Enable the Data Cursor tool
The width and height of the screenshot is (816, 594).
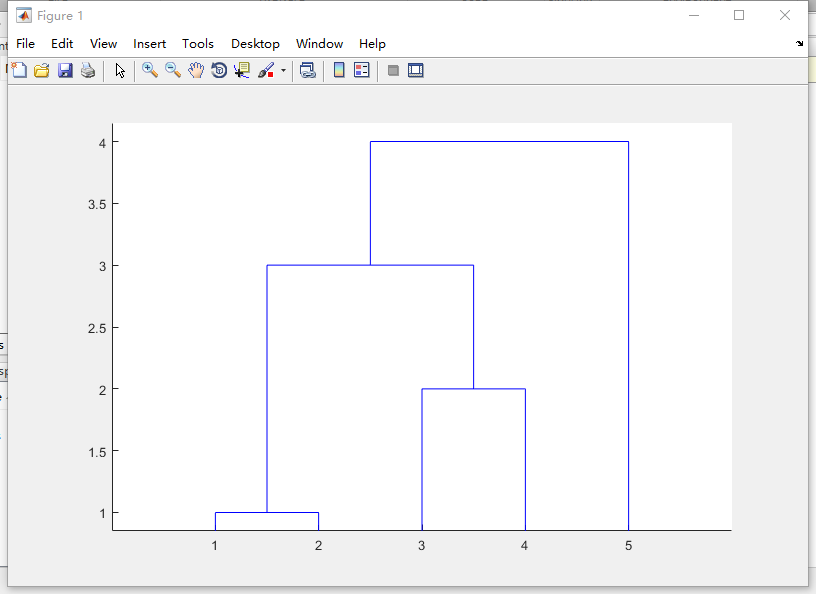[x=242, y=70]
